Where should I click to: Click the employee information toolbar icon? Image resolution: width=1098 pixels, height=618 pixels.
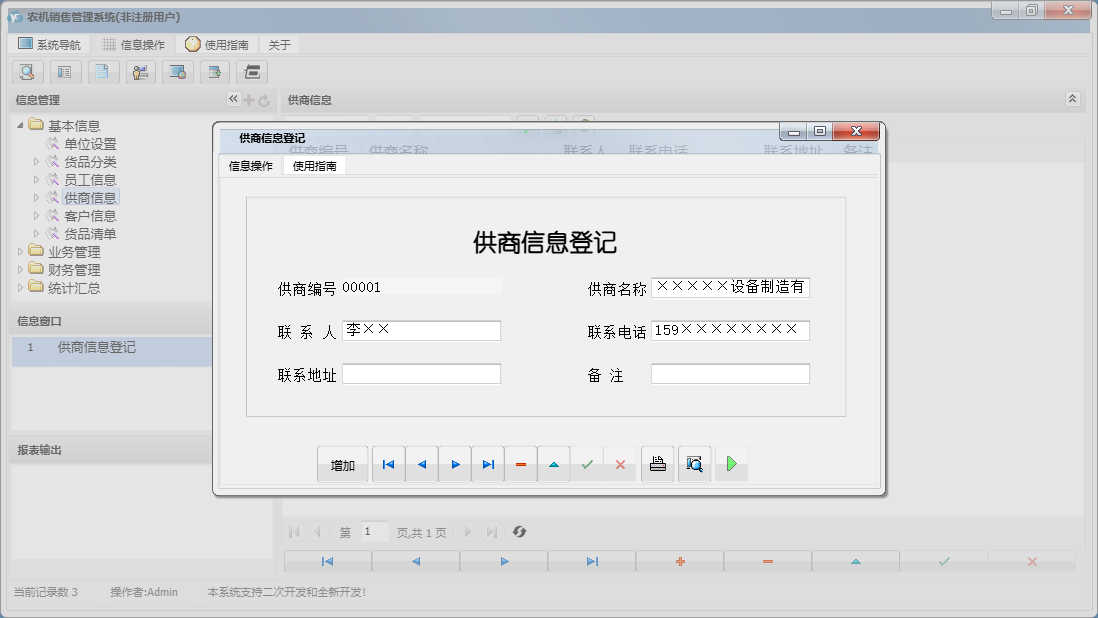pos(141,72)
